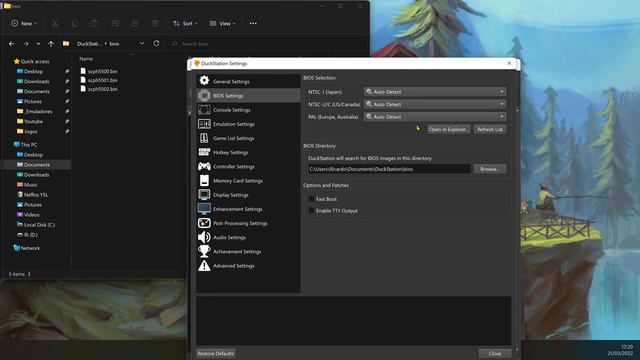Select BIOS Settings chip icon
The image size is (640, 360).
coord(204,96)
